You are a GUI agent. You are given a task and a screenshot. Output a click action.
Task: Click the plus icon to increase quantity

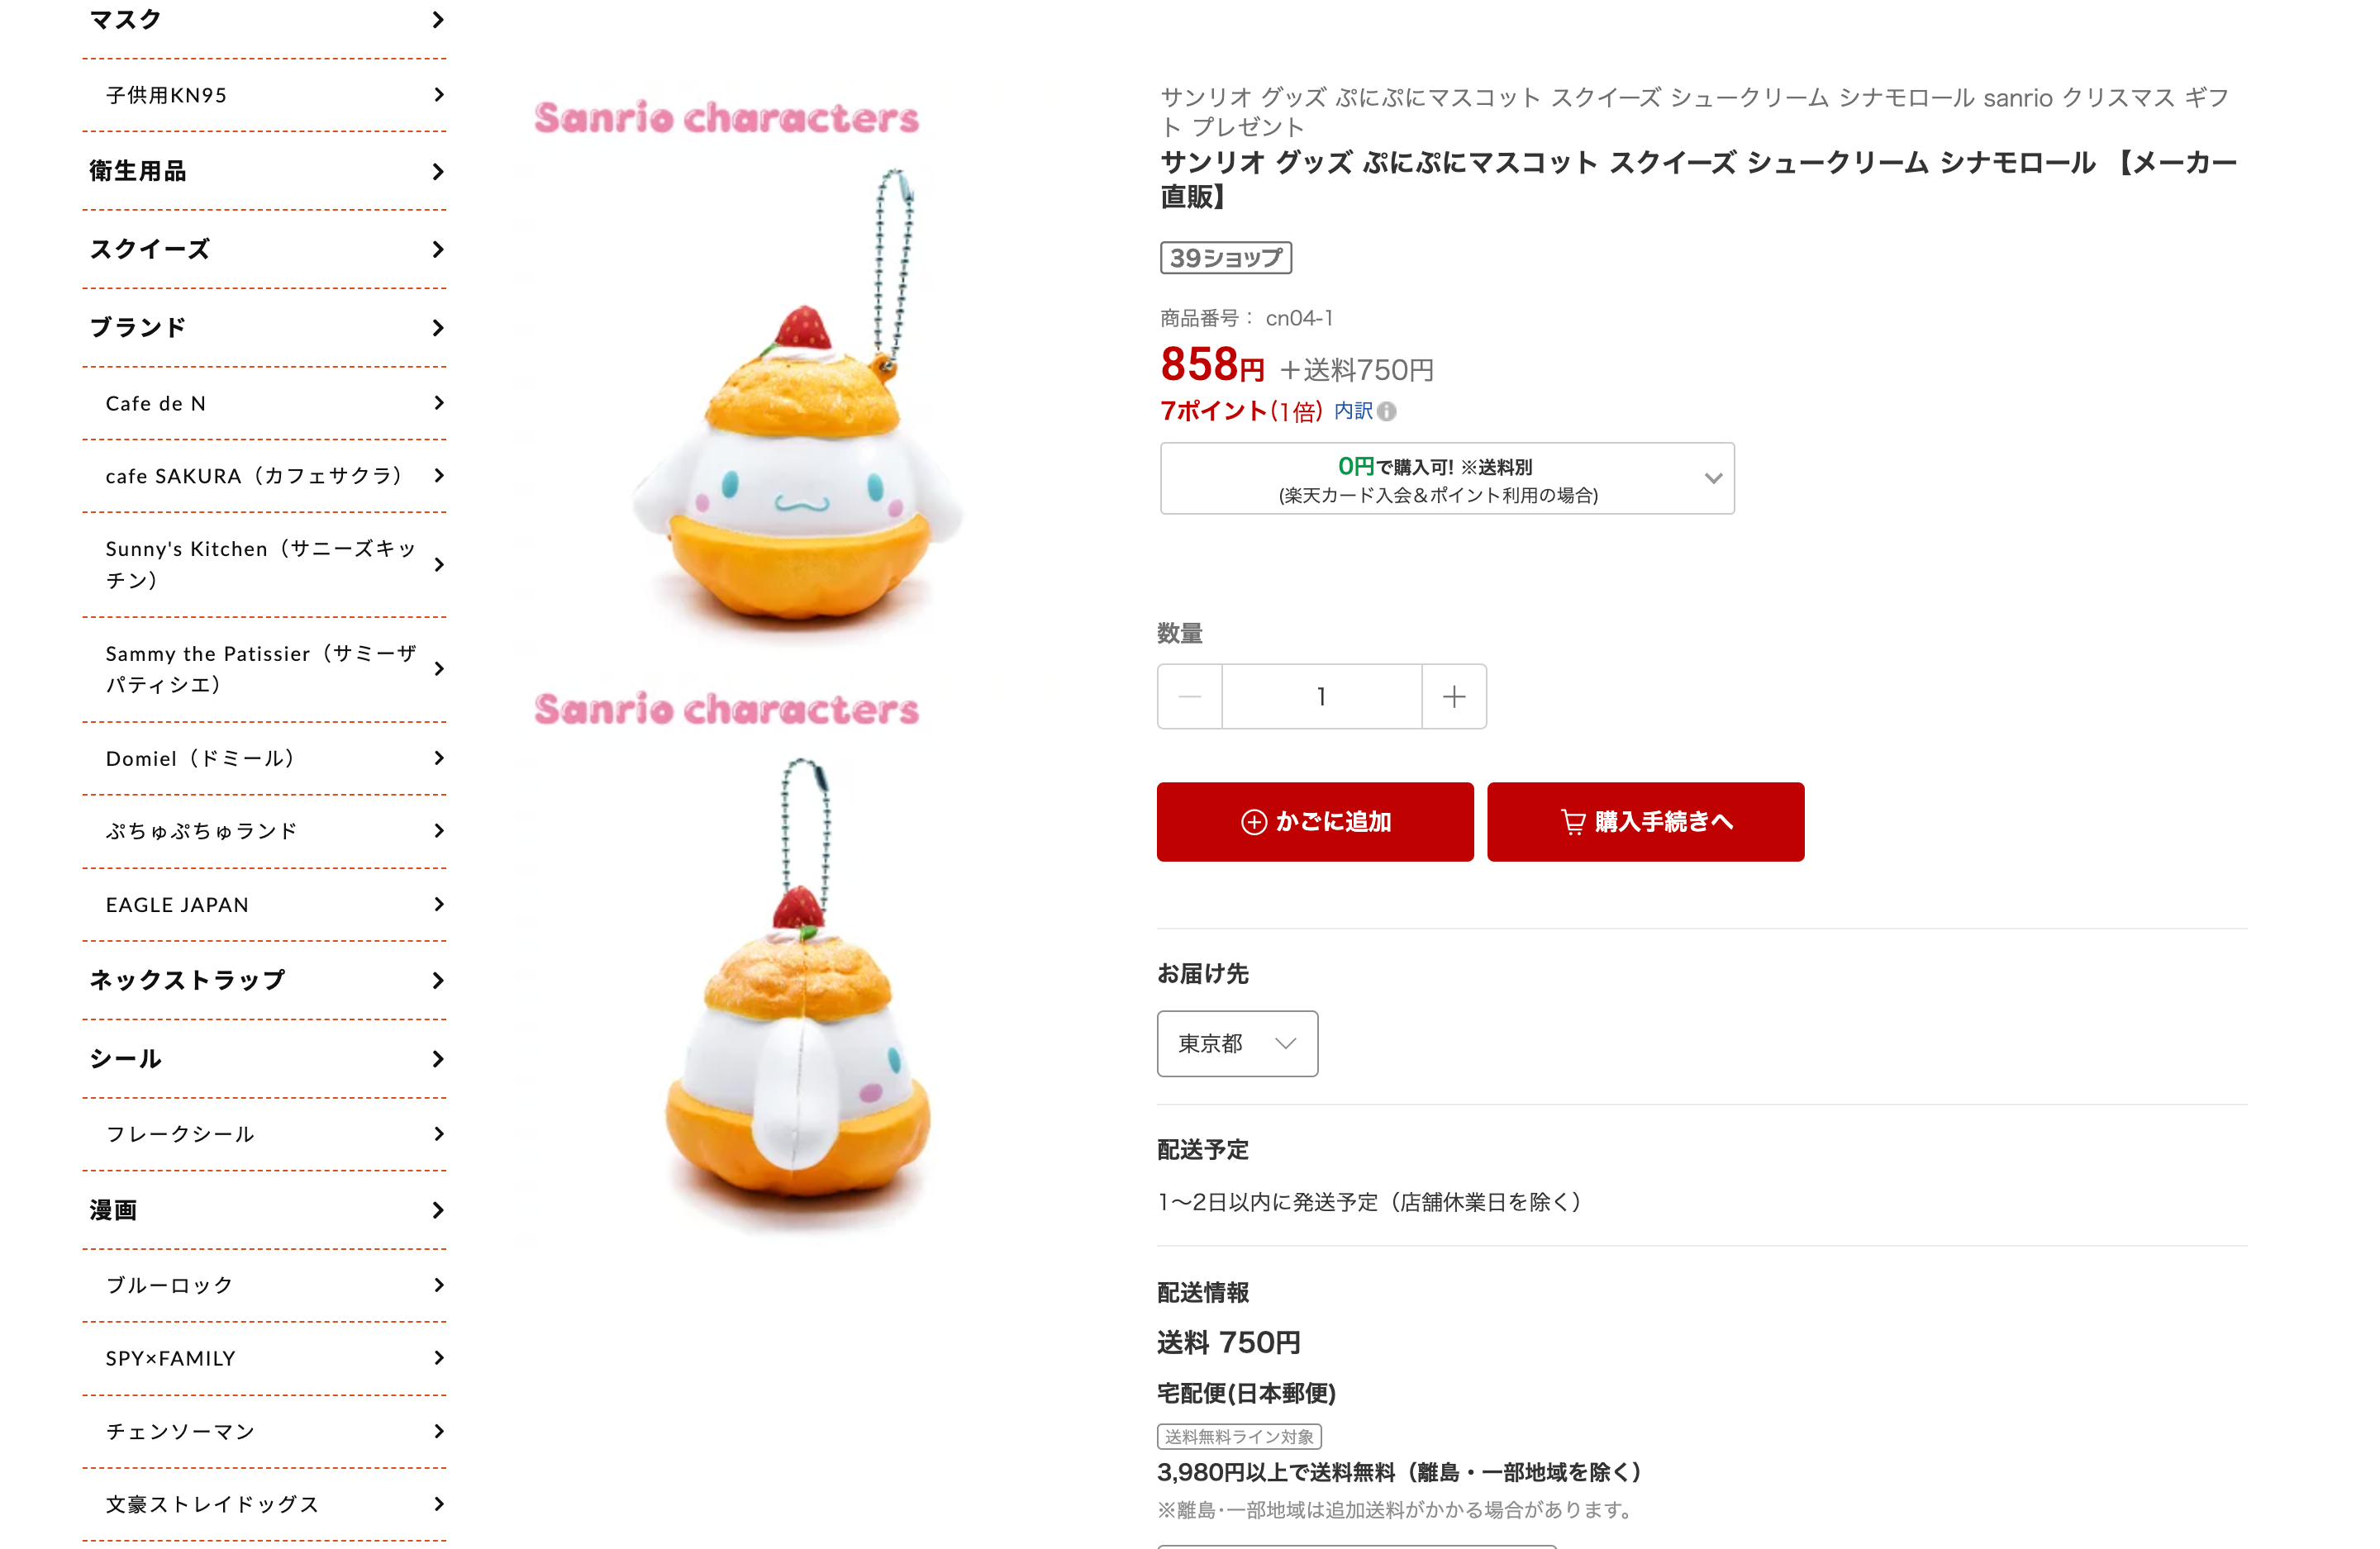1454,696
